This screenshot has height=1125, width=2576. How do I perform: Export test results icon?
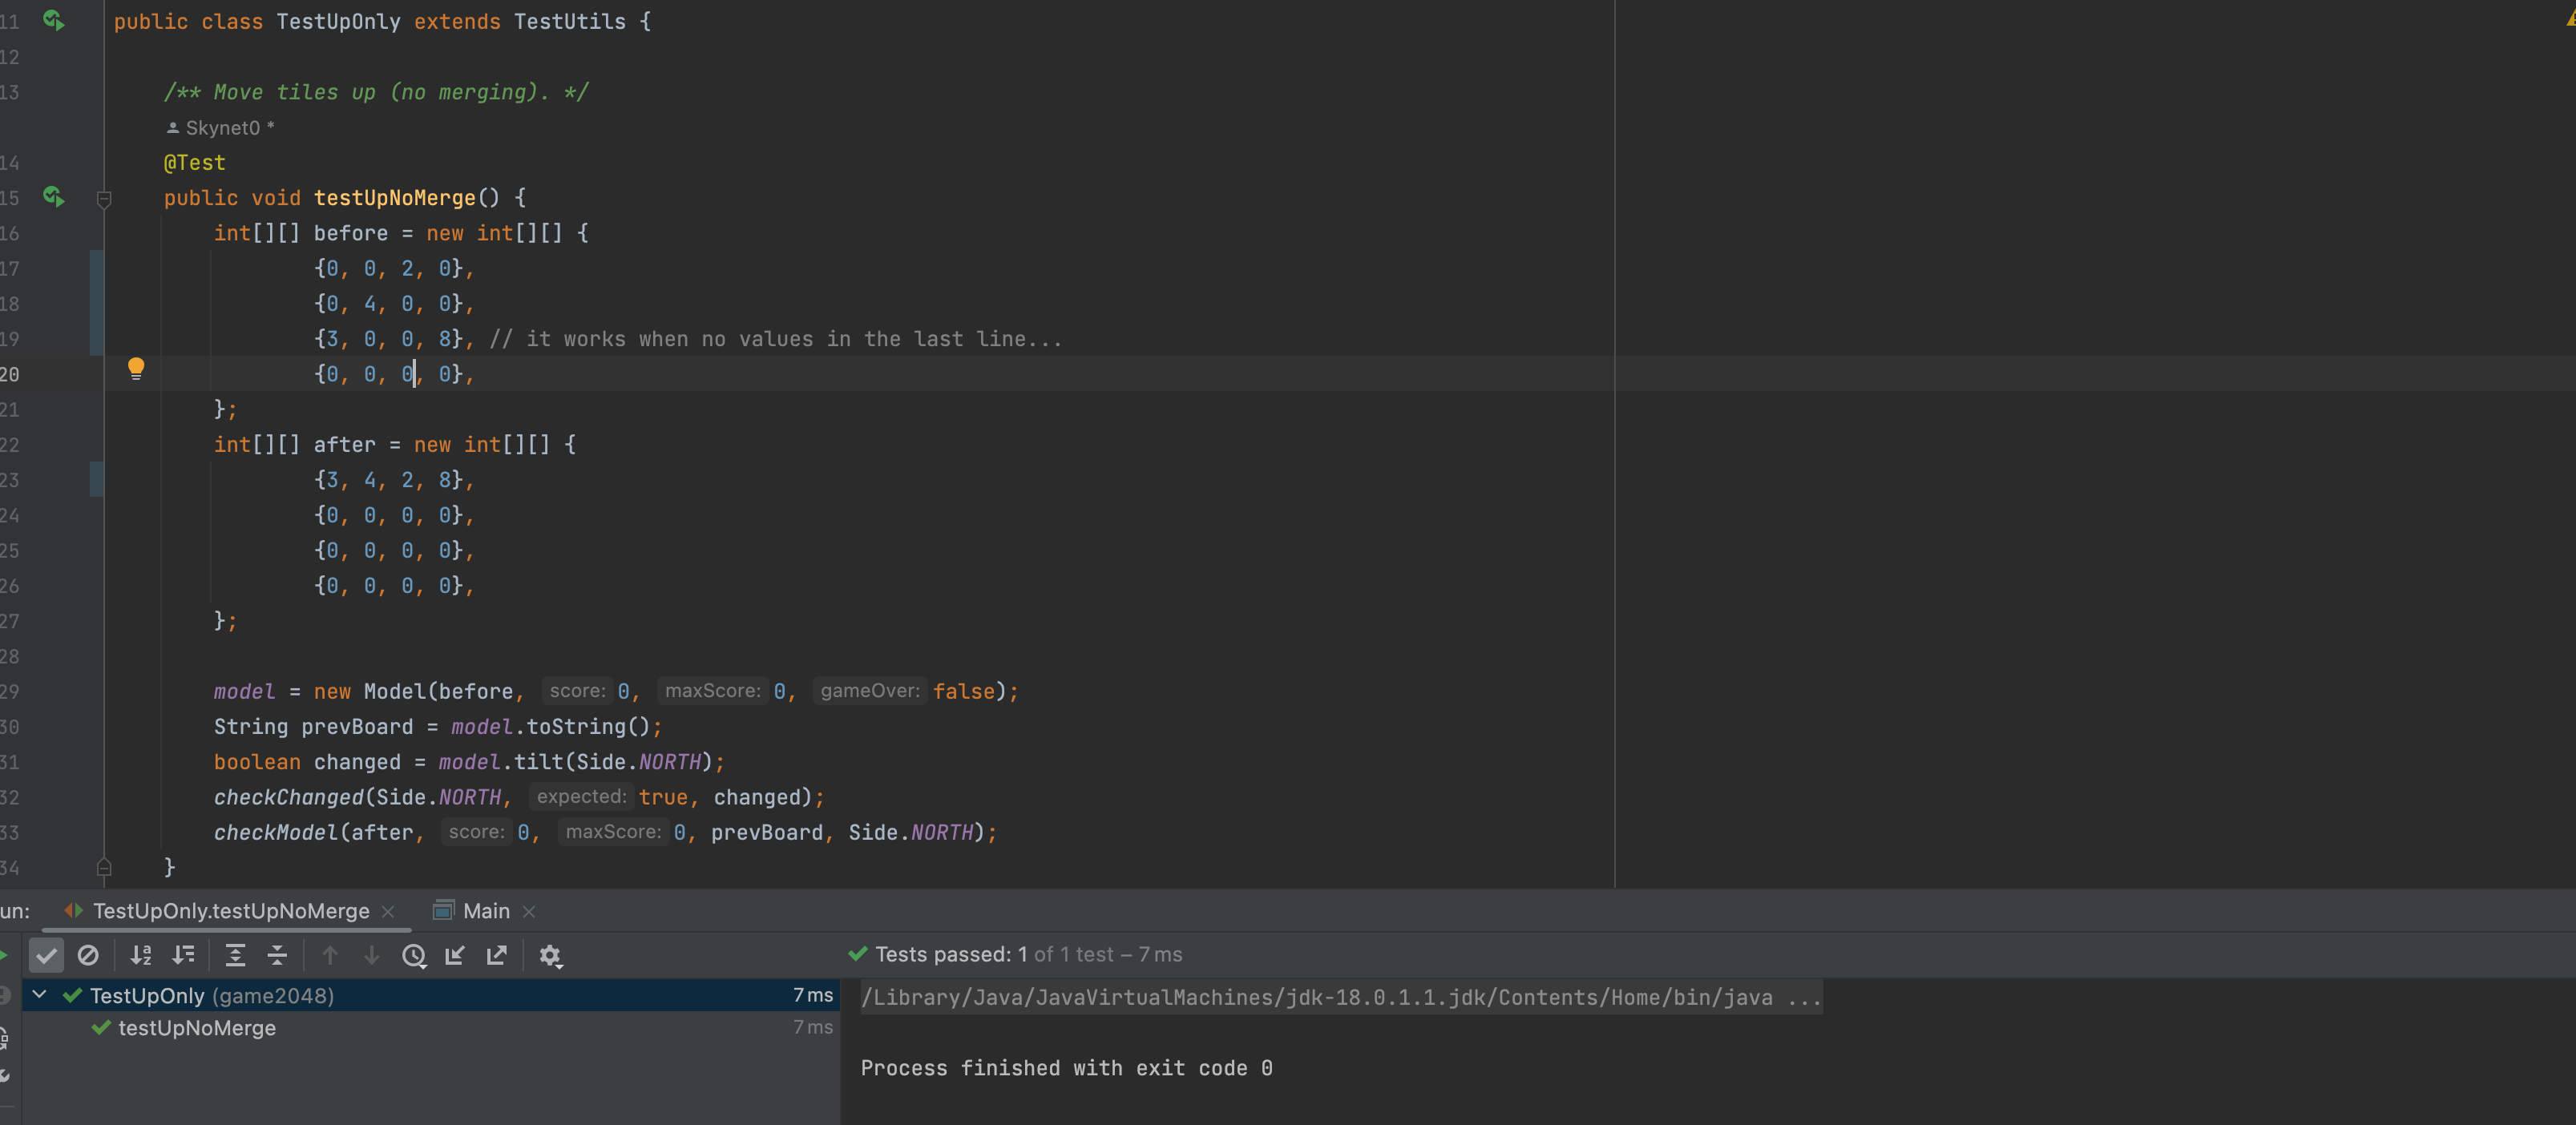pyautogui.click(x=497, y=956)
